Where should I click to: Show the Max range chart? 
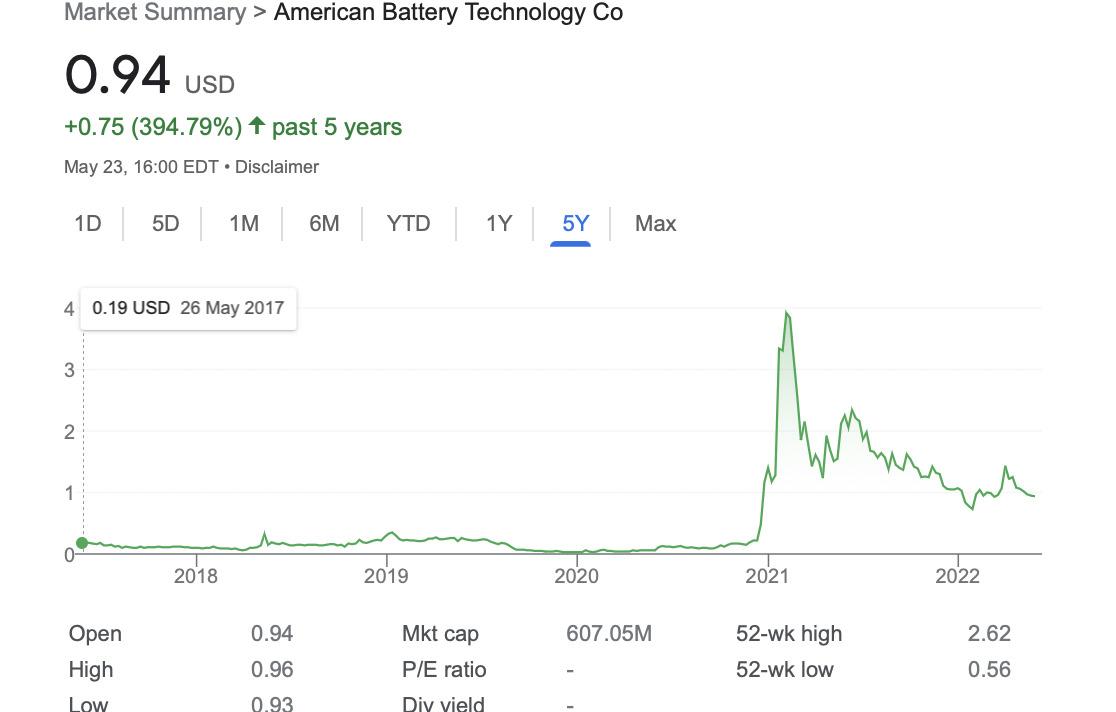(655, 224)
